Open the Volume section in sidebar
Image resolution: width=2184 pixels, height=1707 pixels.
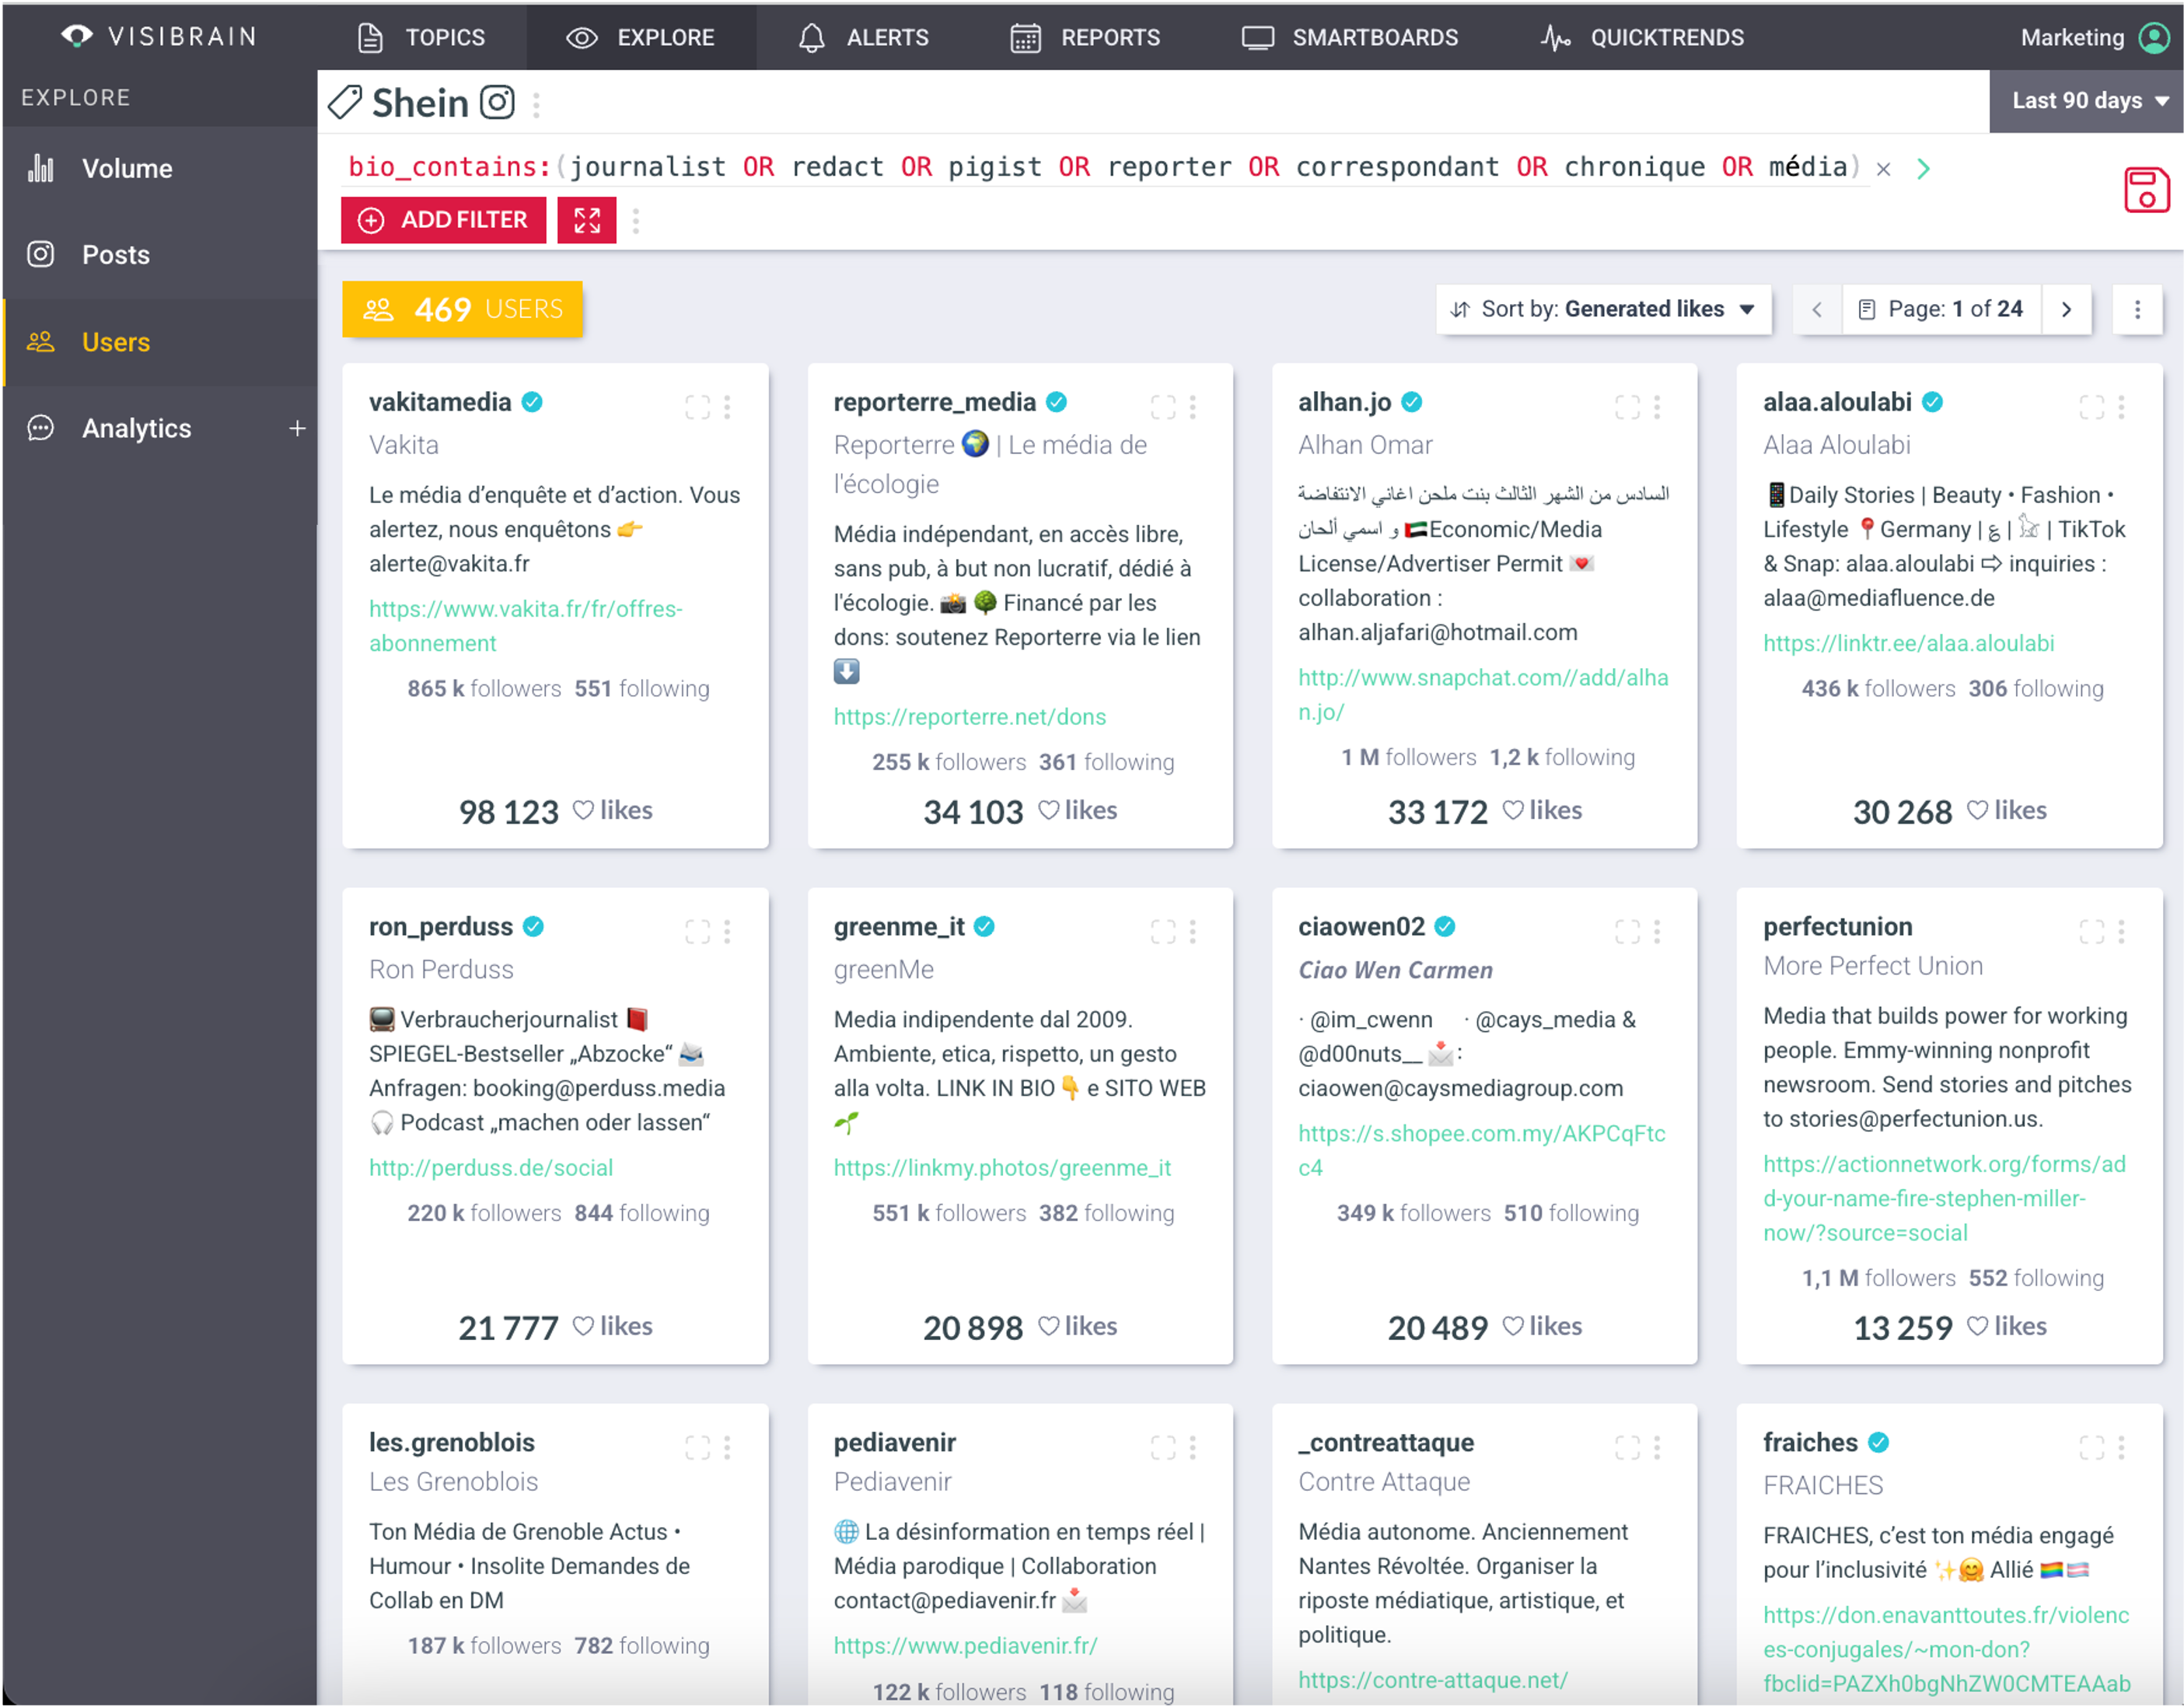pyautogui.click(x=126, y=168)
